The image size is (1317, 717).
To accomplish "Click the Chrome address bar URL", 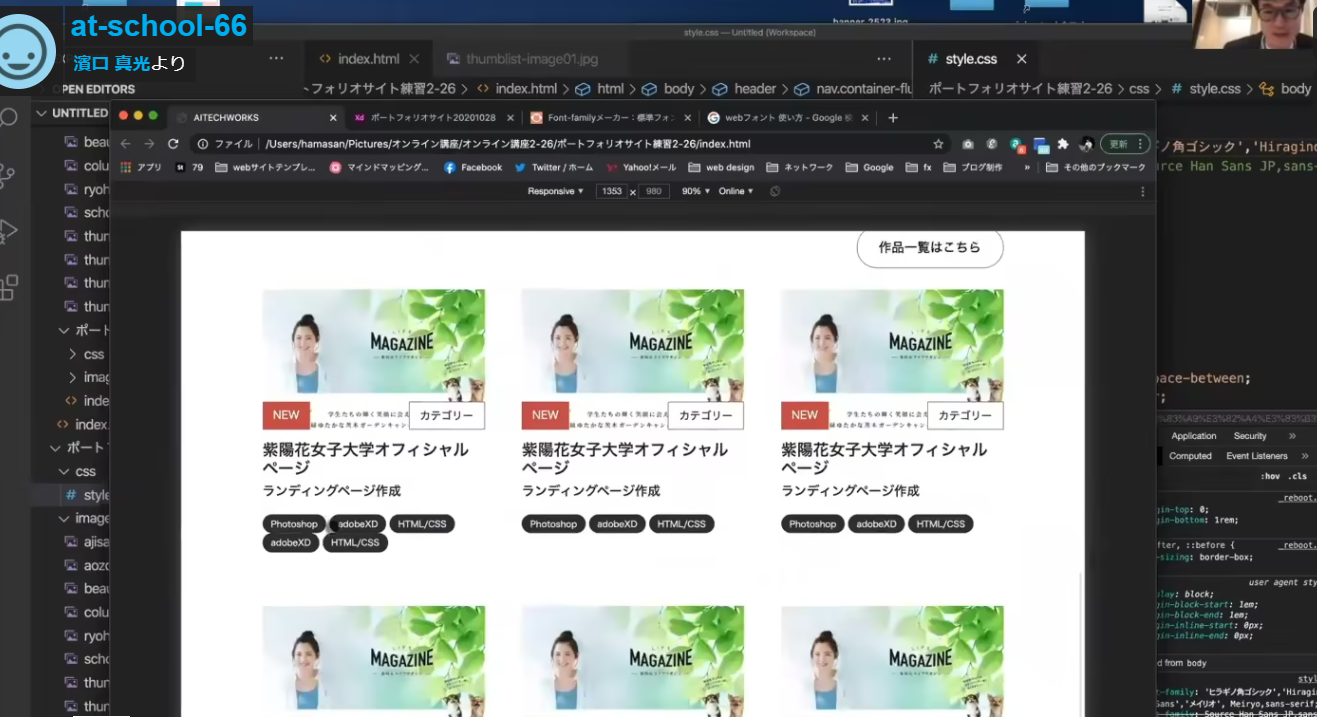I will tap(508, 144).
